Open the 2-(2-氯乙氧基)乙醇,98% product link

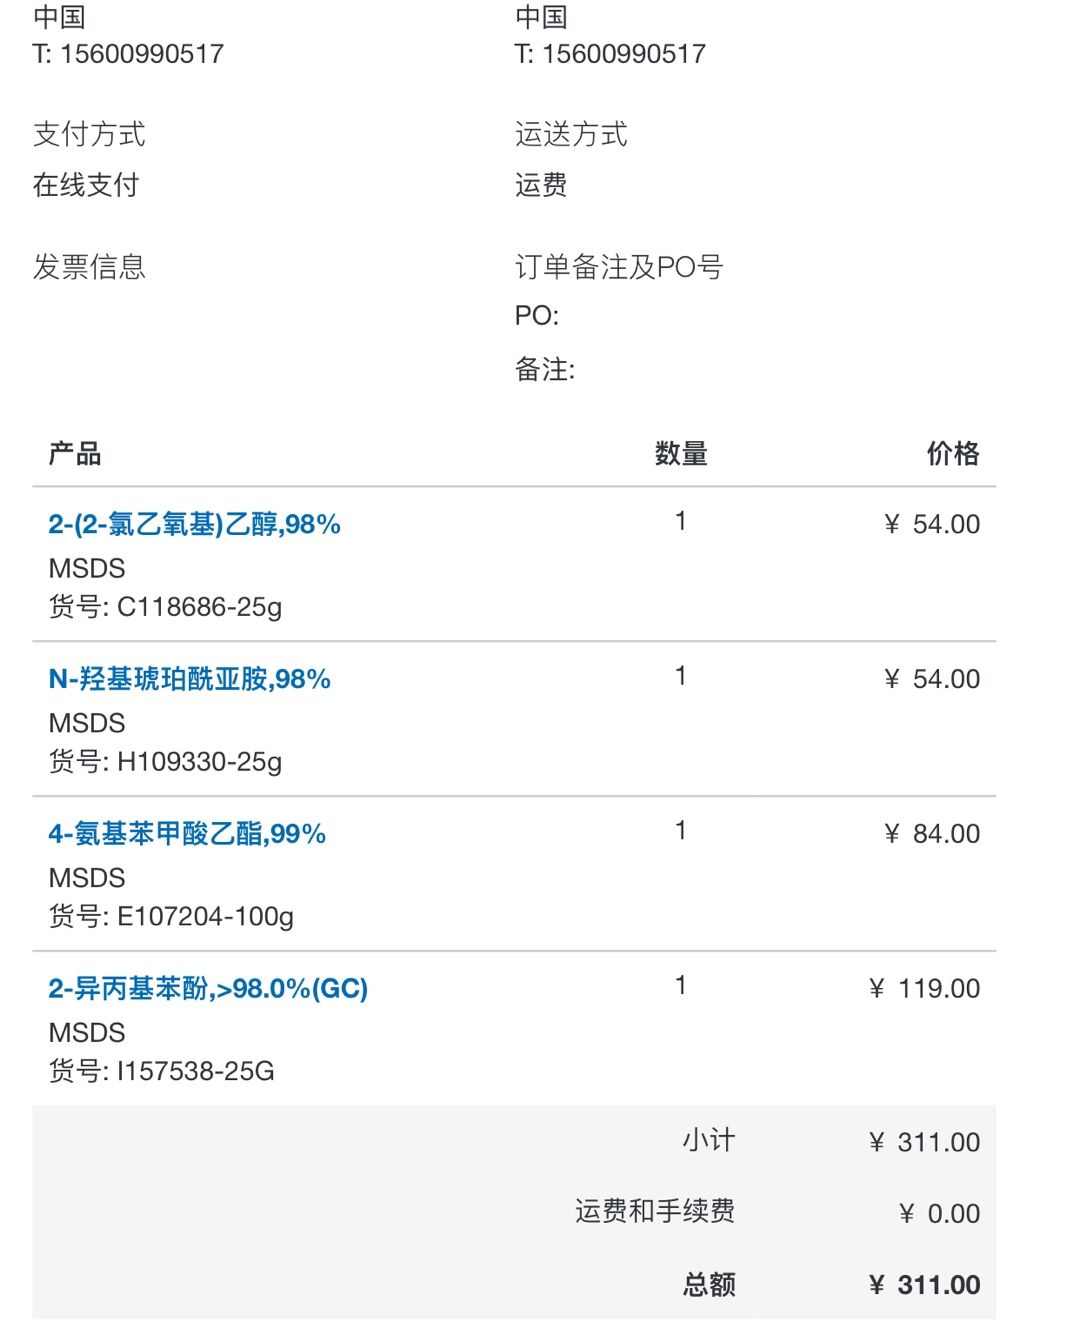(194, 524)
